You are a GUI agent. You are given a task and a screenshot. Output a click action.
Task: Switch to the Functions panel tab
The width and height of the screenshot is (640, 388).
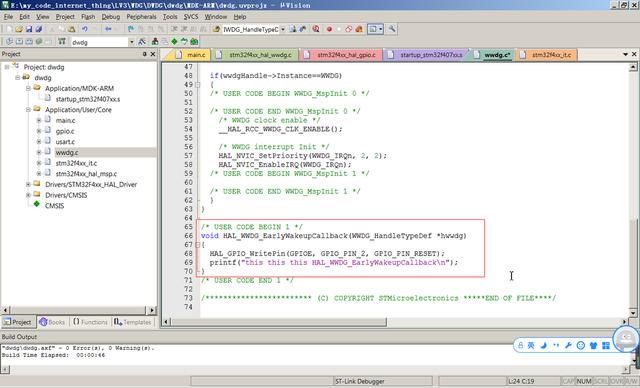pos(90,322)
